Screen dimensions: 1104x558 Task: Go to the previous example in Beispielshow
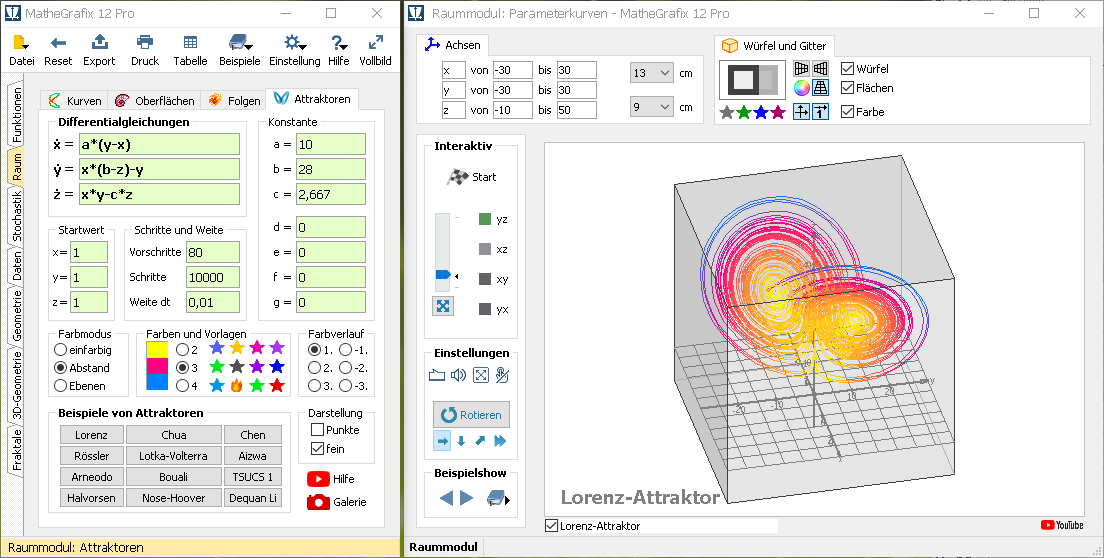tap(446, 498)
